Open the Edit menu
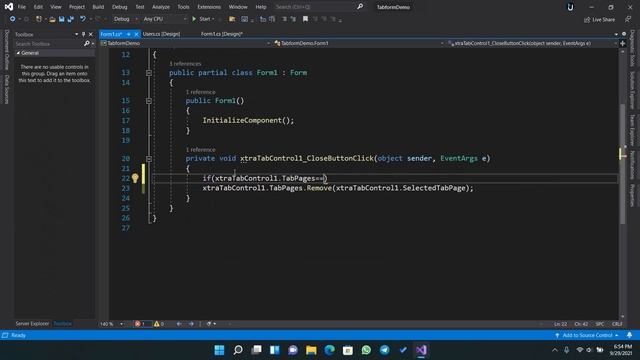The image size is (640, 360). coord(38,7)
